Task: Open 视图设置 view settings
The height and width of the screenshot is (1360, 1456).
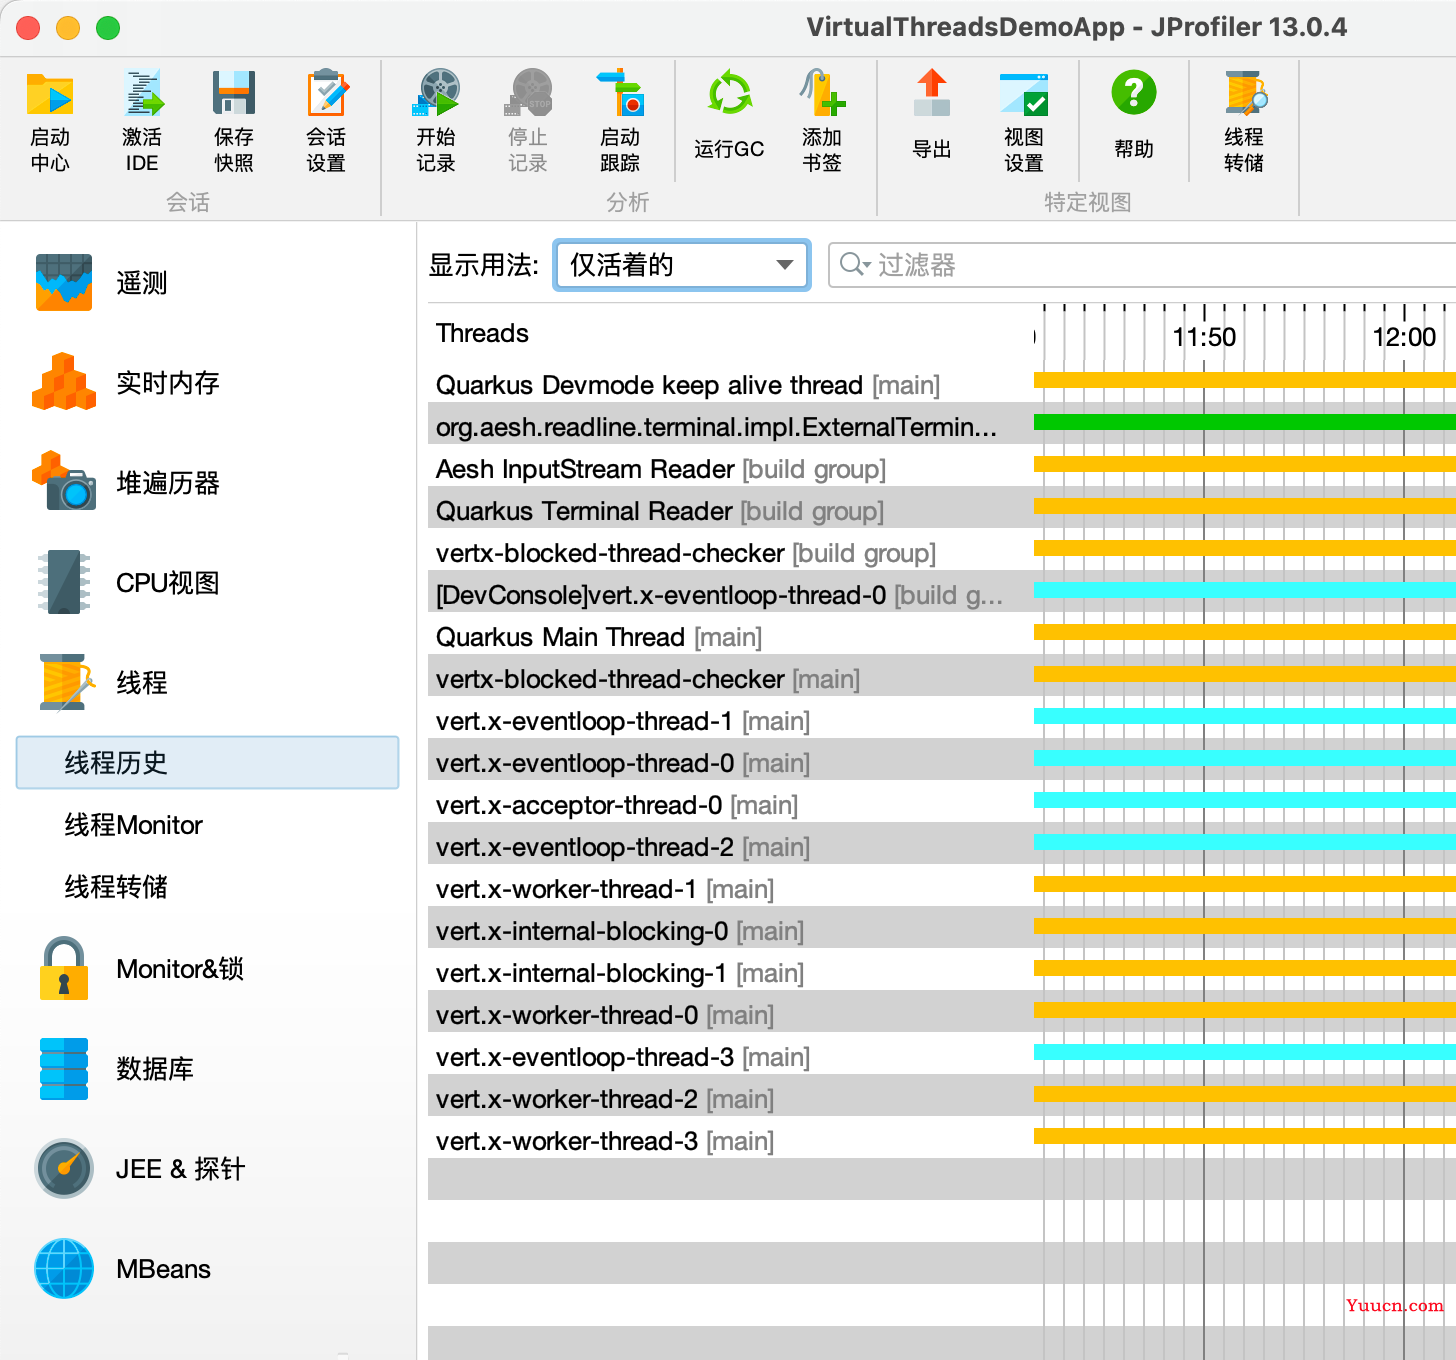Action: coord(1024,120)
